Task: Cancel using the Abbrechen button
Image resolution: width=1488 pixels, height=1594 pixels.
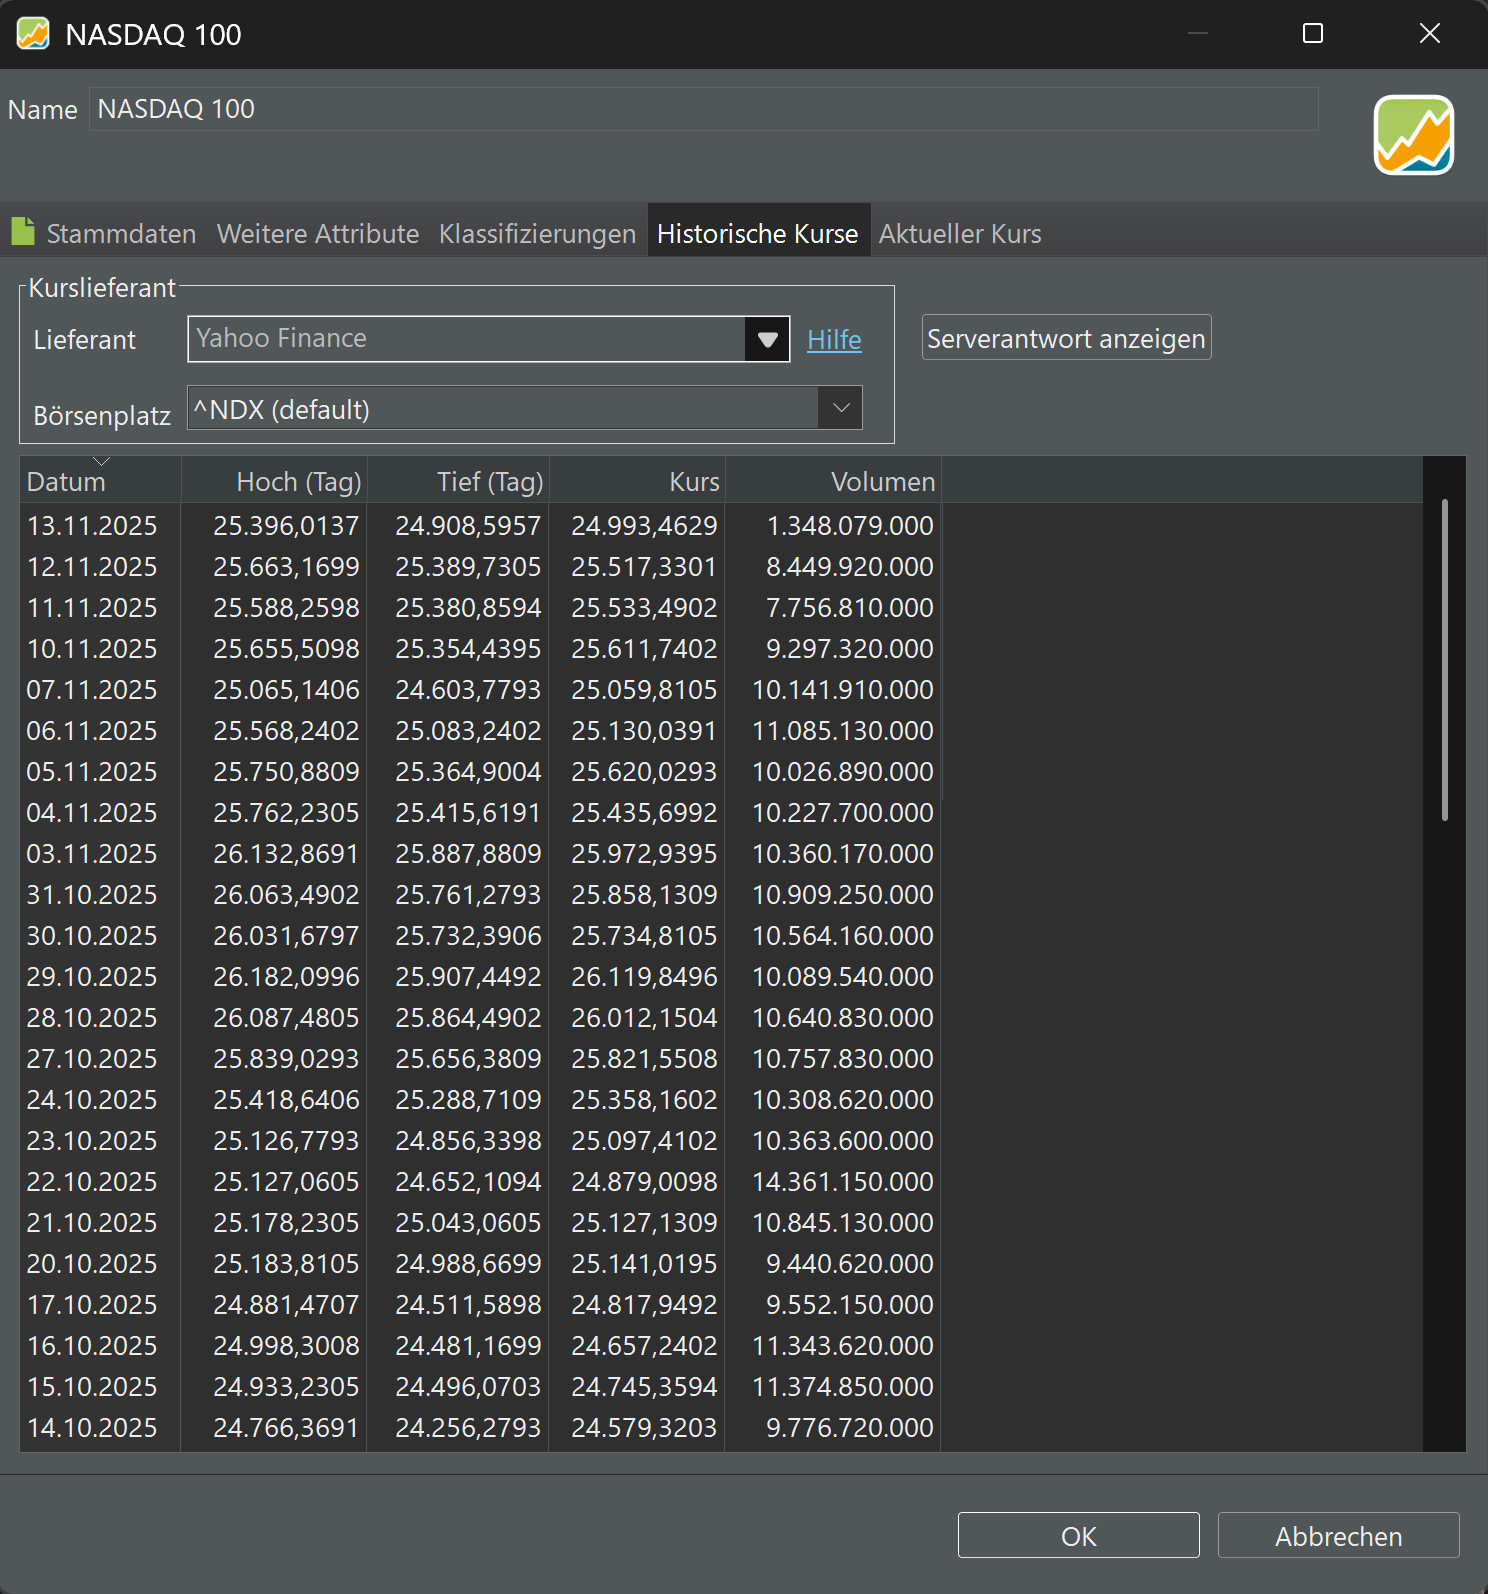Action: pos(1338,1535)
